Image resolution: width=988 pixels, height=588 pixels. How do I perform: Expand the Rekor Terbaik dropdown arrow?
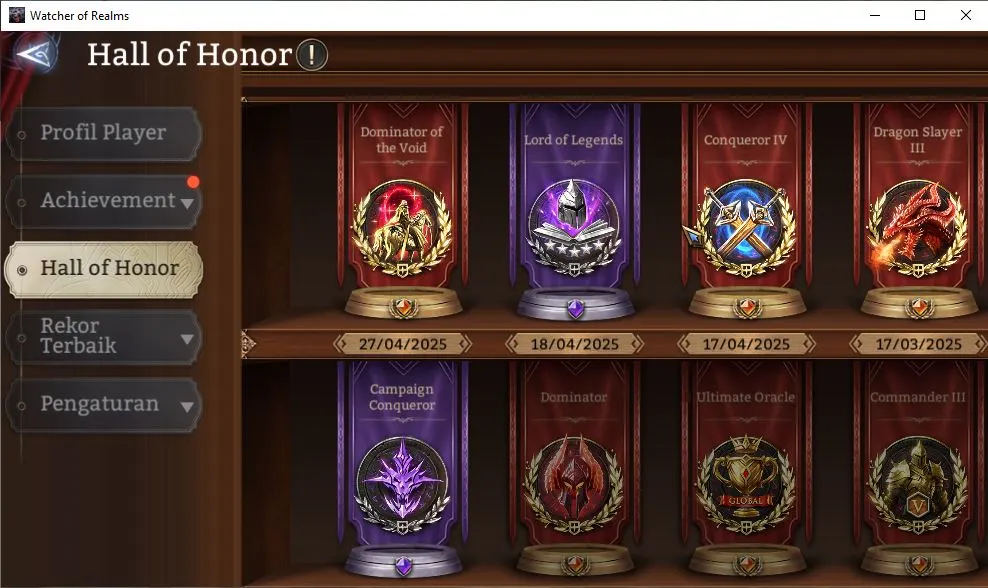coord(187,339)
